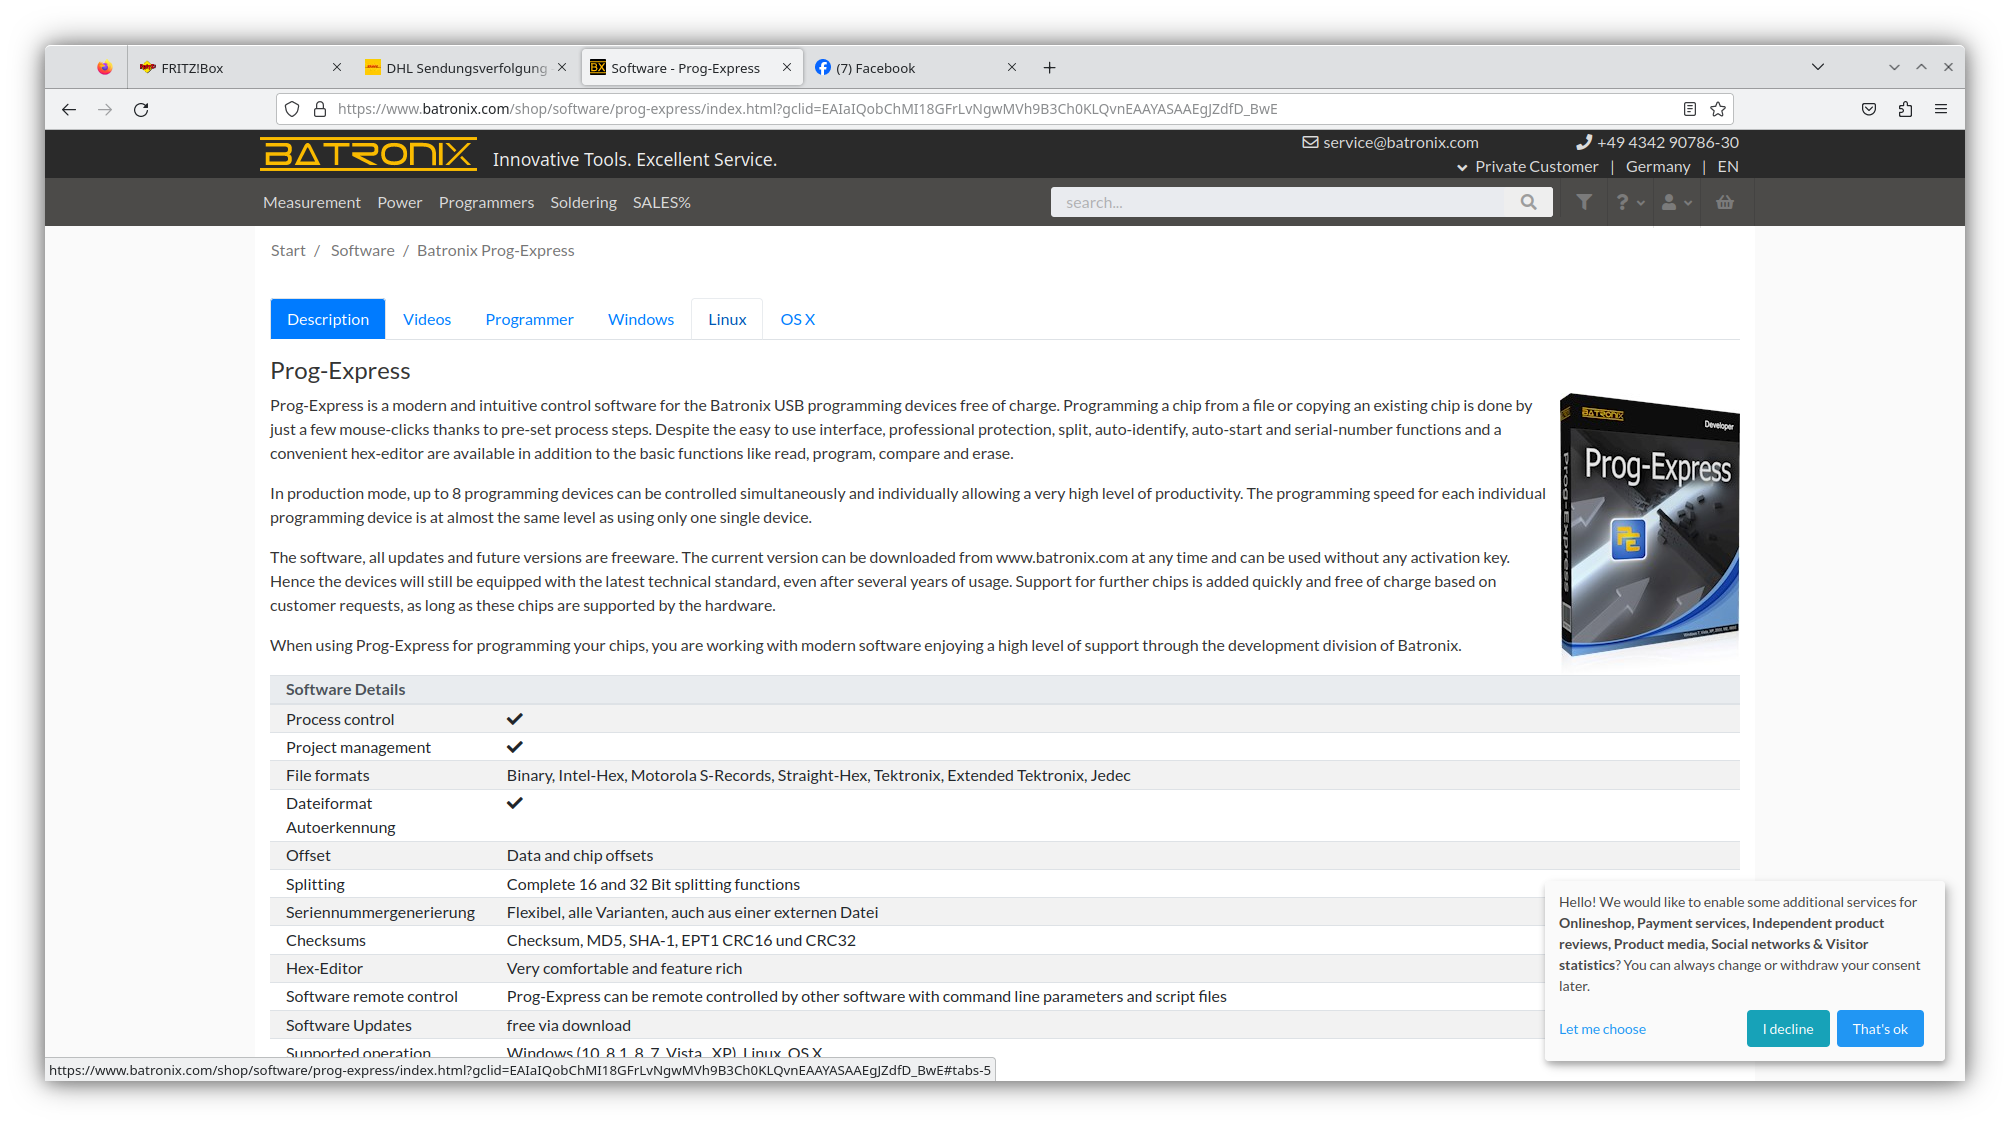Click the Pocket icon in the toolbar

1868,109
